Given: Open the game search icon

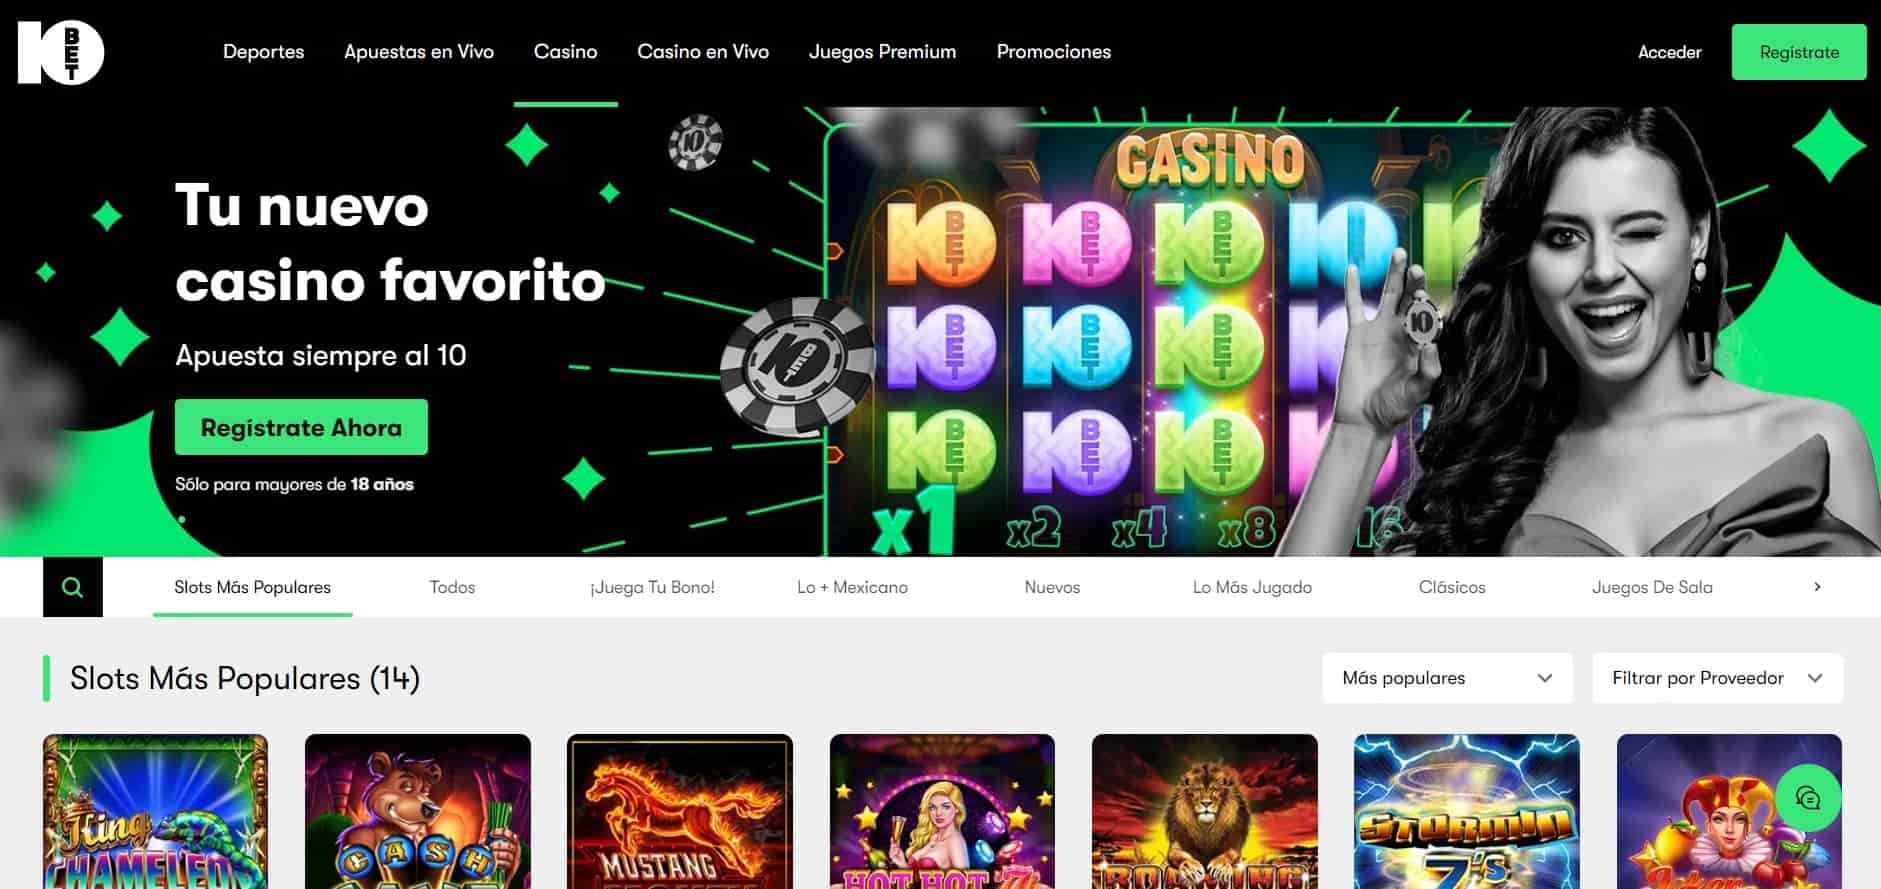Looking at the screenshot, I should [73, 587].
